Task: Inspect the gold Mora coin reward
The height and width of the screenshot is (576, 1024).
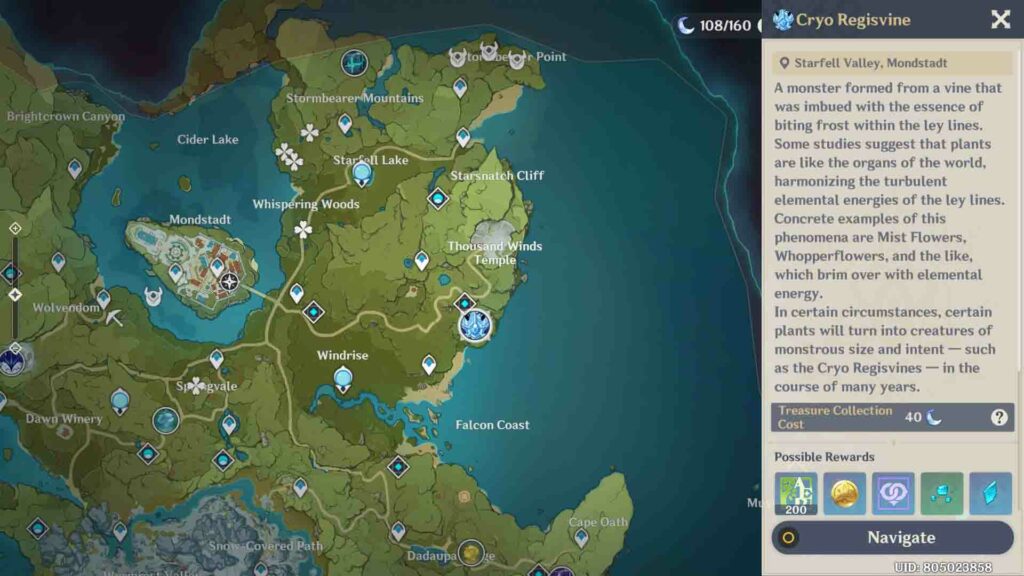Action: [x=844, y=494]
